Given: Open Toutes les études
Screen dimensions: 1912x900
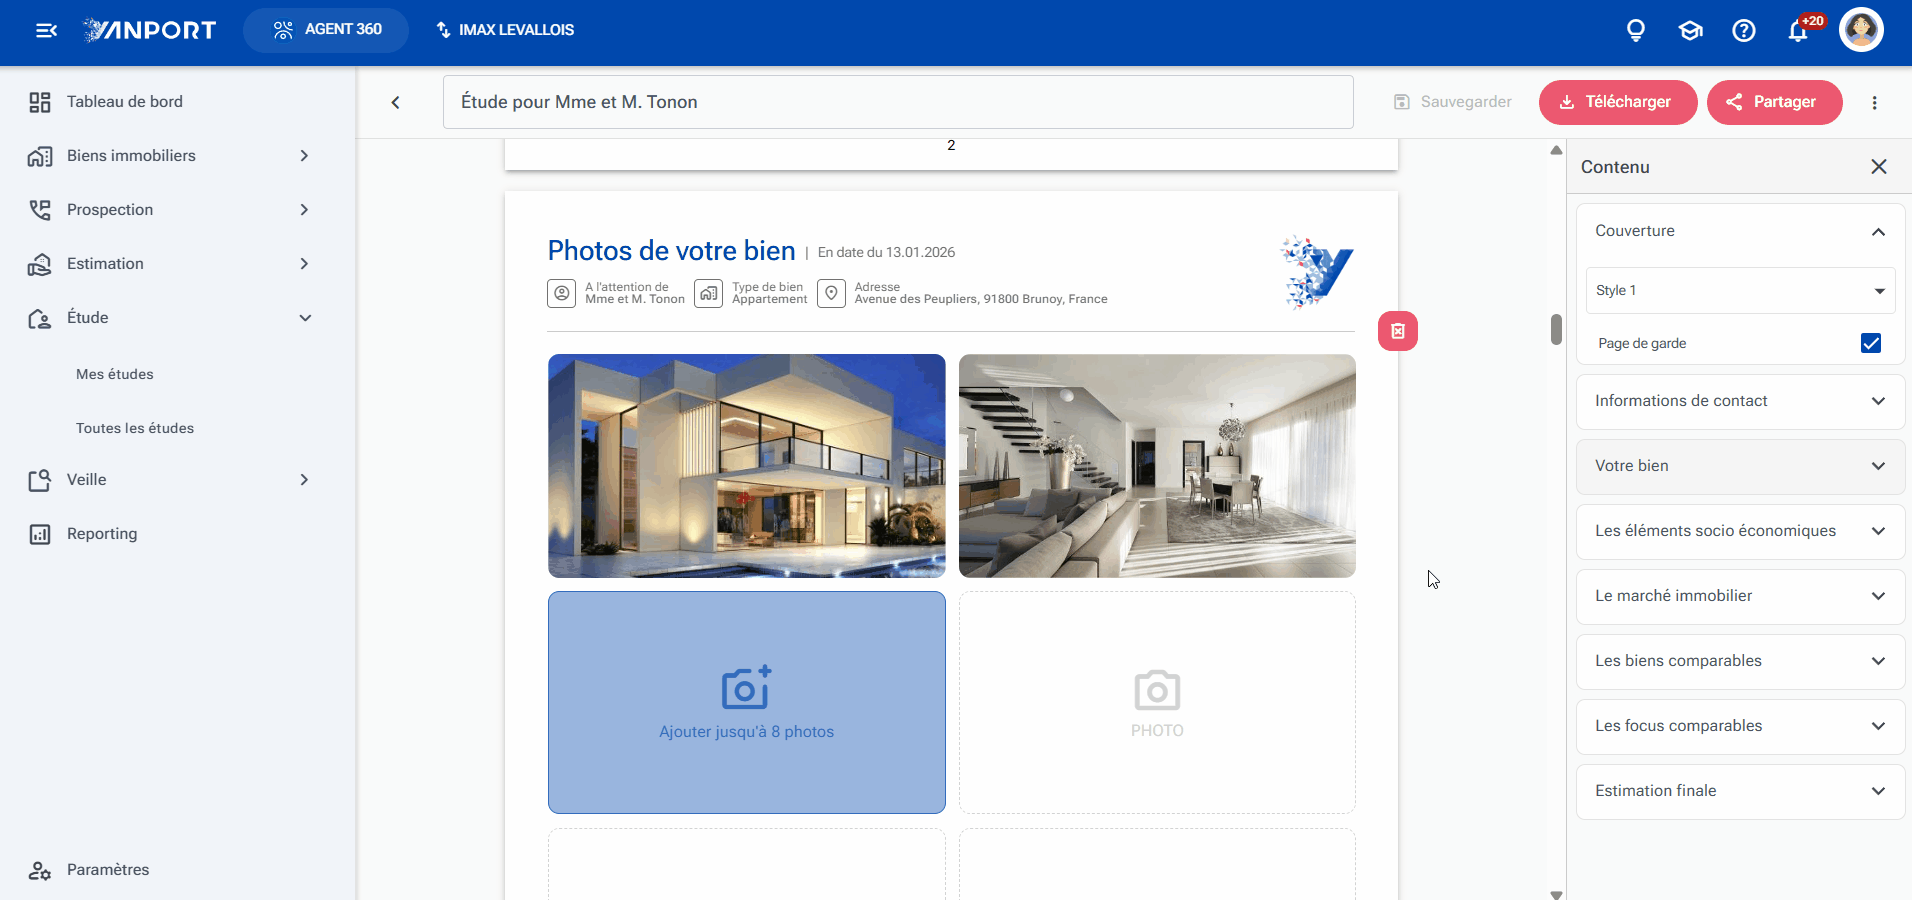Looking at the screenshot, I should (x=135, y=428).
